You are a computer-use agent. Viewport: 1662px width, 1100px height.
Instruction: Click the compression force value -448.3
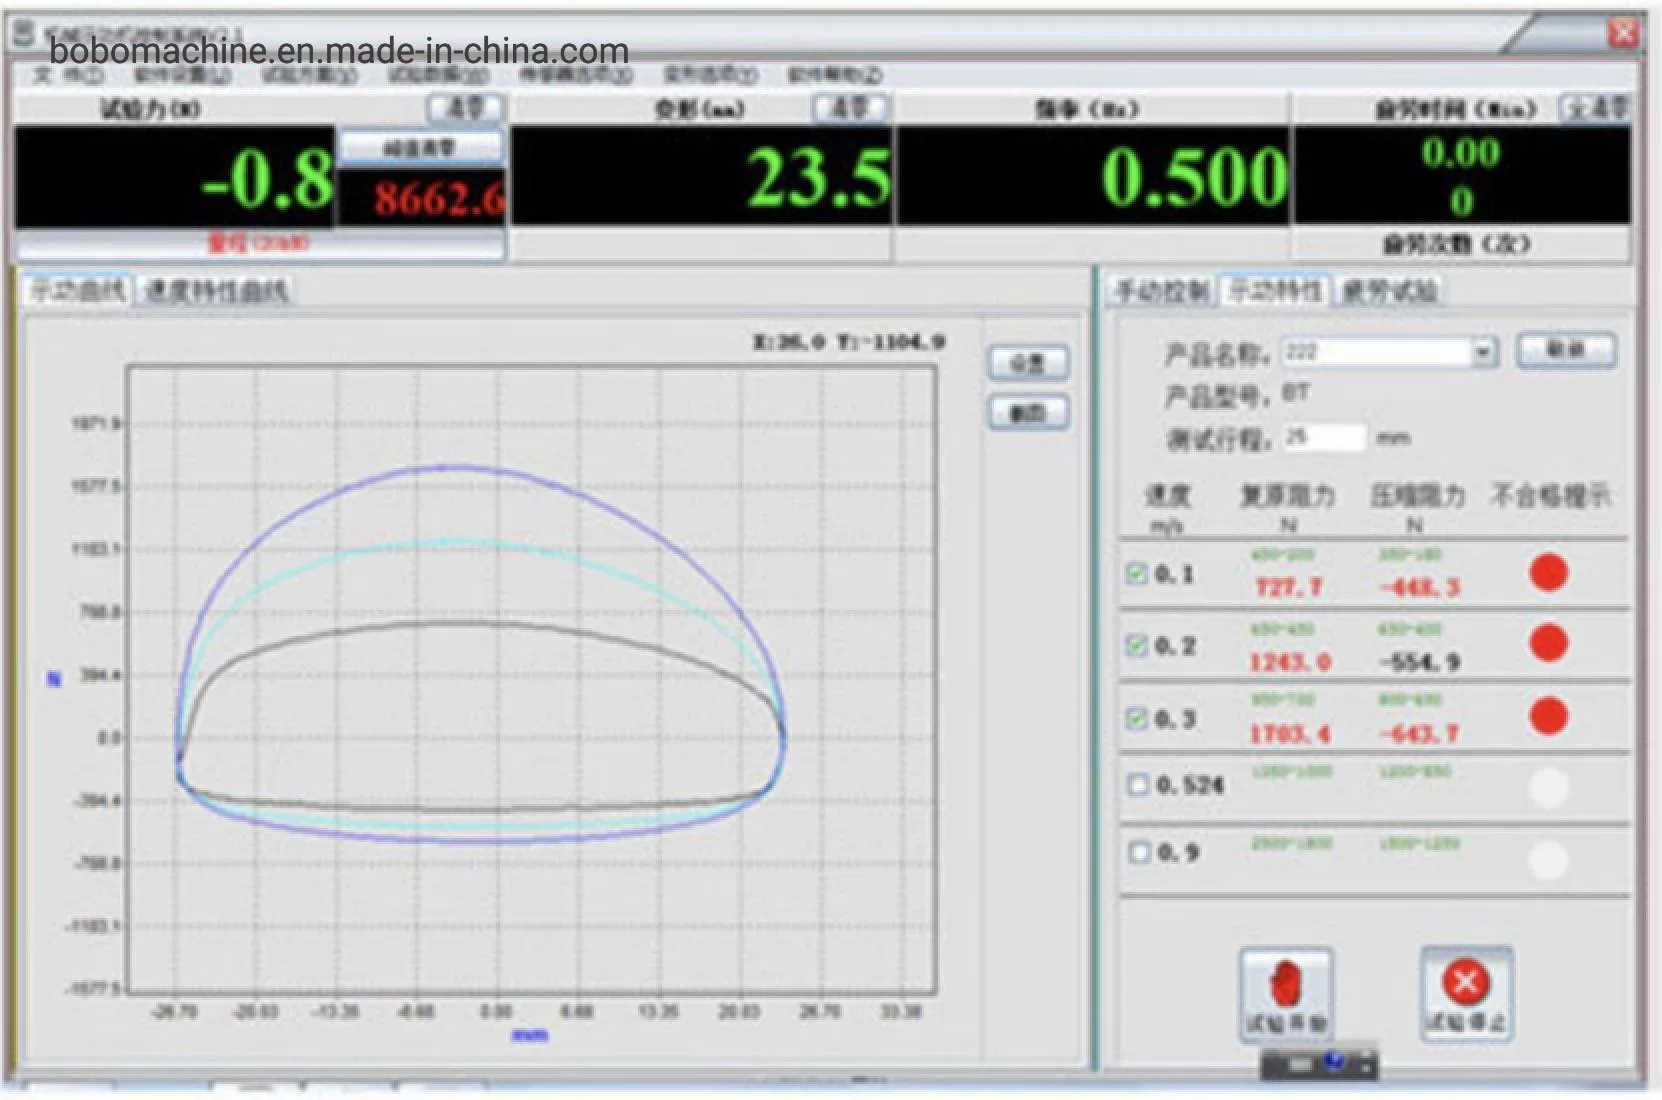click(1419, 587)
